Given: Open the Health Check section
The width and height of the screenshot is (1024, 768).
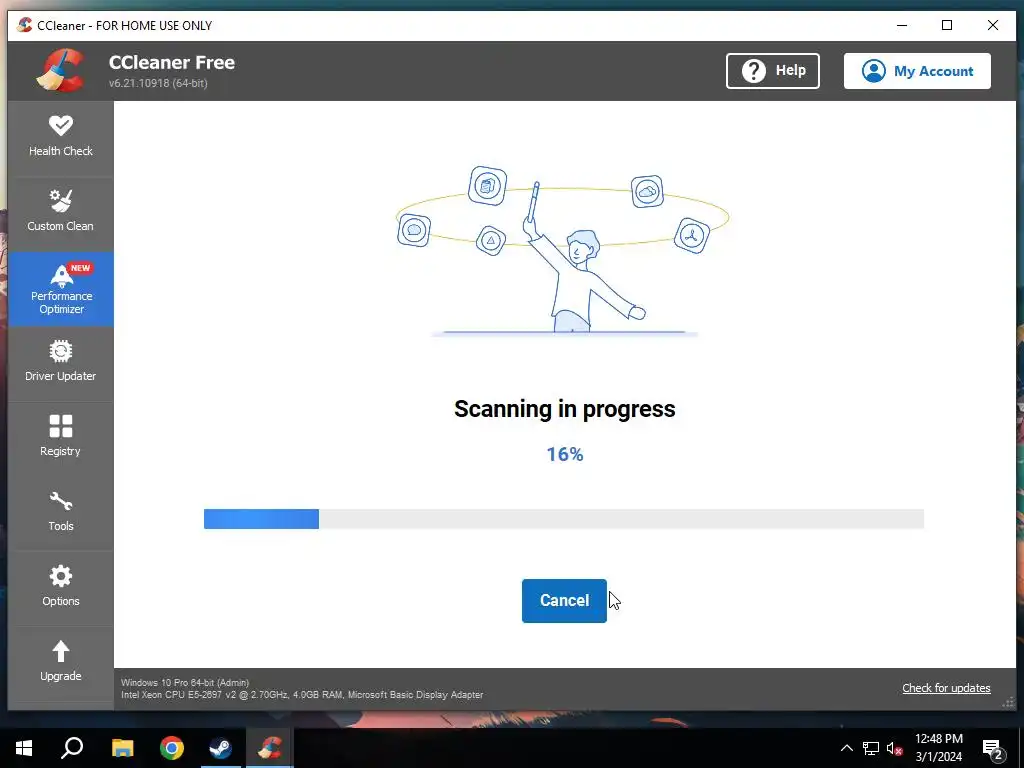Looking at the screenshot, I should [61, 138].
